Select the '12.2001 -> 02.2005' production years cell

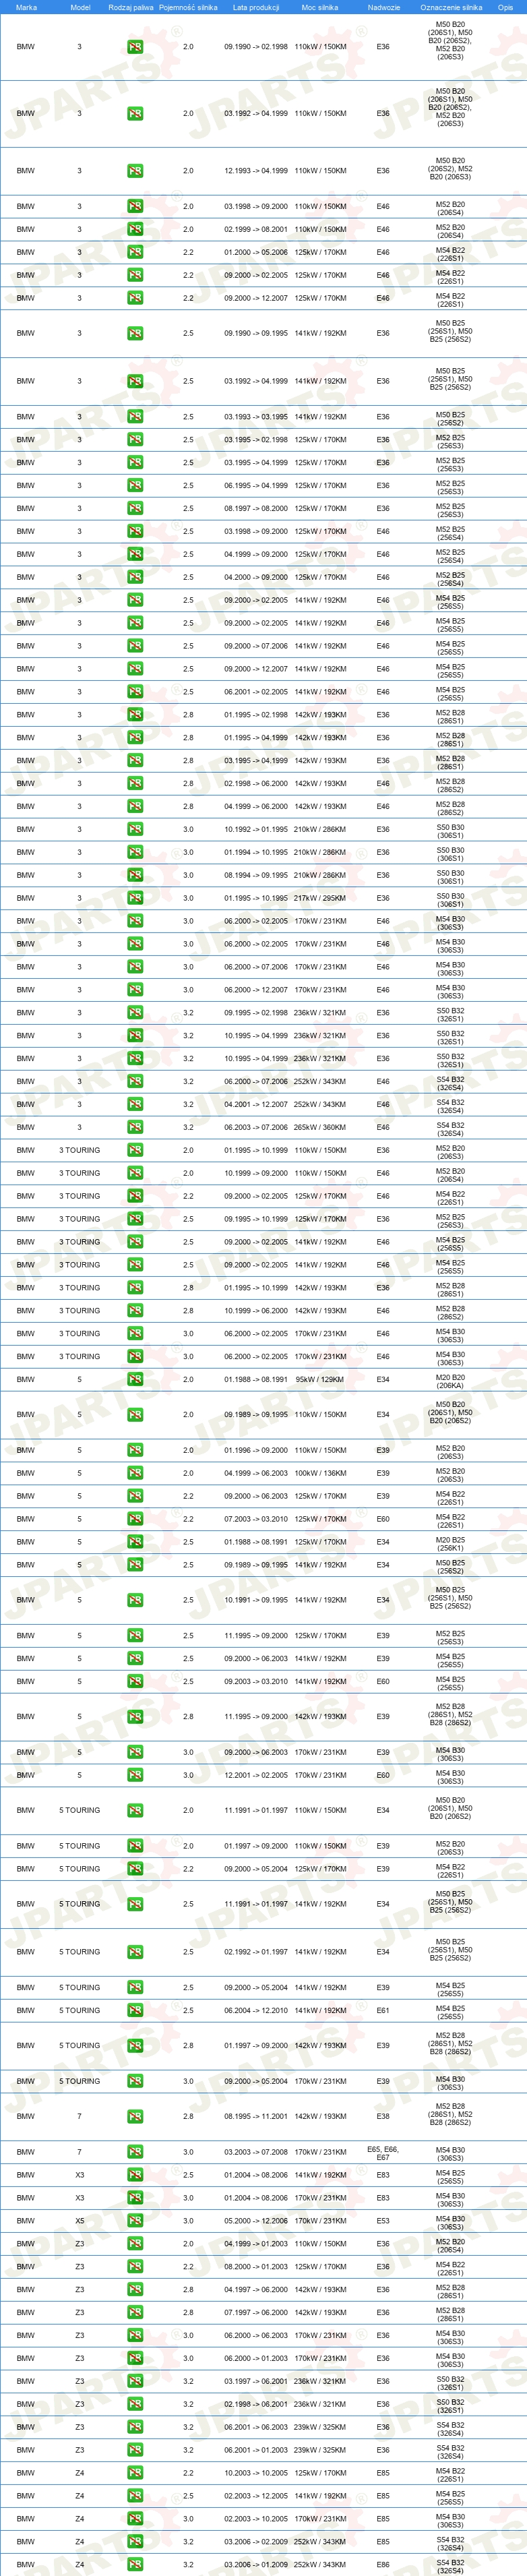click(x=256, y=1775)
